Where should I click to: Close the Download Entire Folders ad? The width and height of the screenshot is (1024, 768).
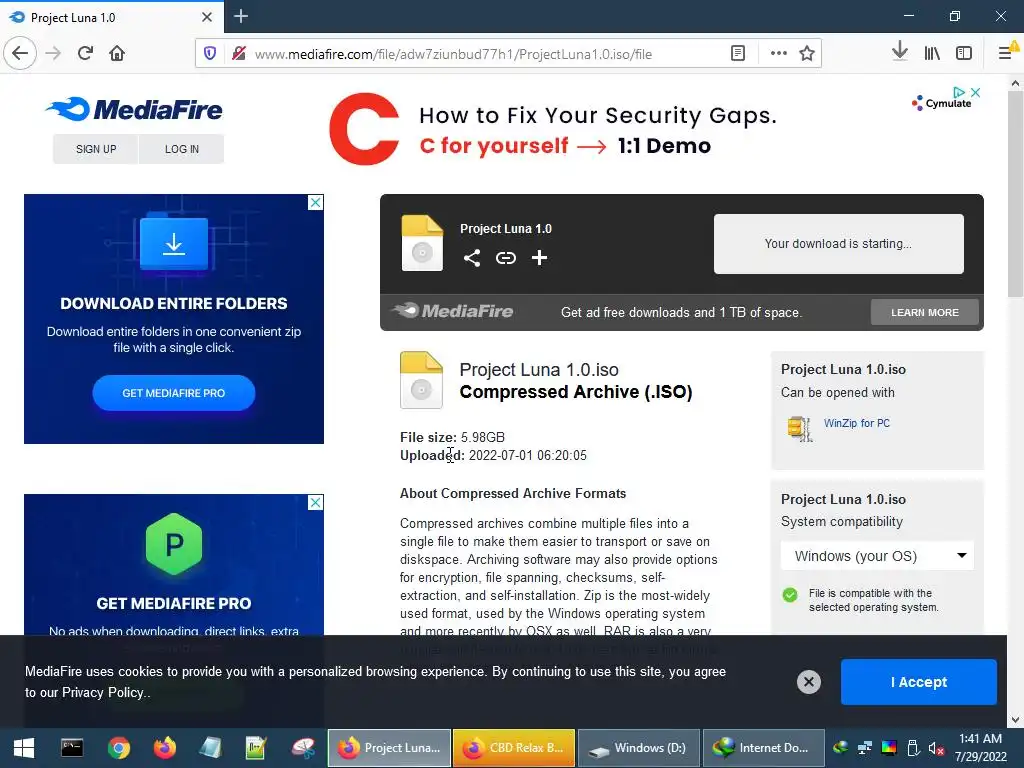(x=315, y=202)
